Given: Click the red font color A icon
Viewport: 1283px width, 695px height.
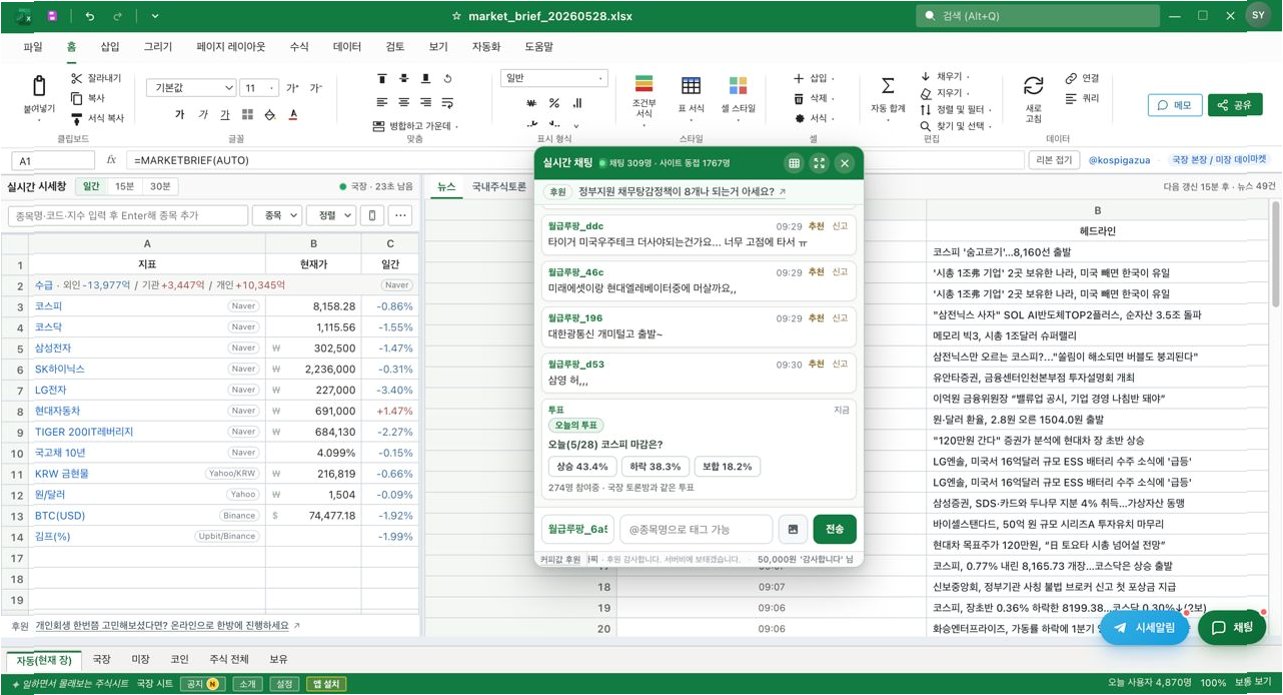Looking at the screenshot, I should pyautogui.click(x=293, y=115).
